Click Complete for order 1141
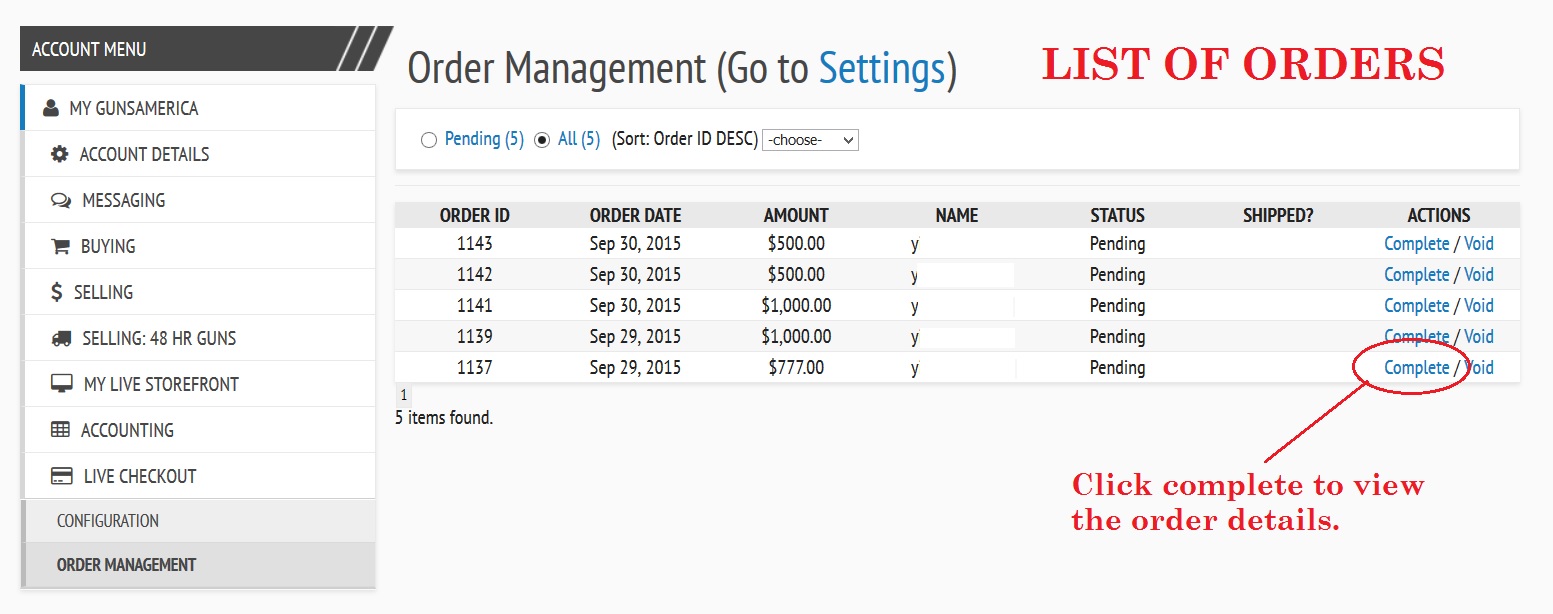1553x614 pixels. click(1416, 306)
